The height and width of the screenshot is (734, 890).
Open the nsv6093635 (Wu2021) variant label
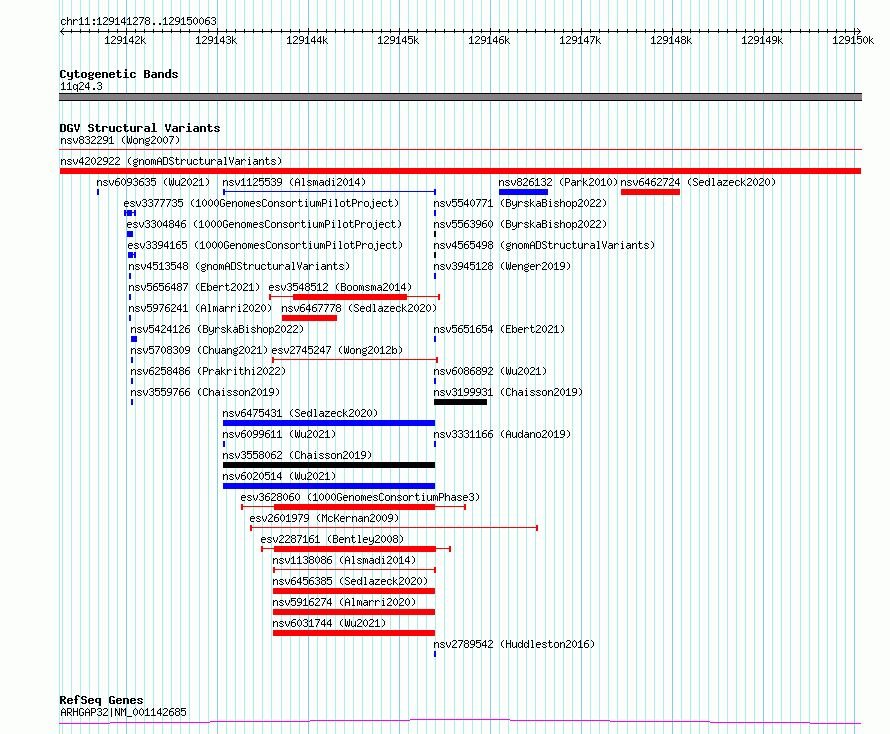(x=153, y=182)
